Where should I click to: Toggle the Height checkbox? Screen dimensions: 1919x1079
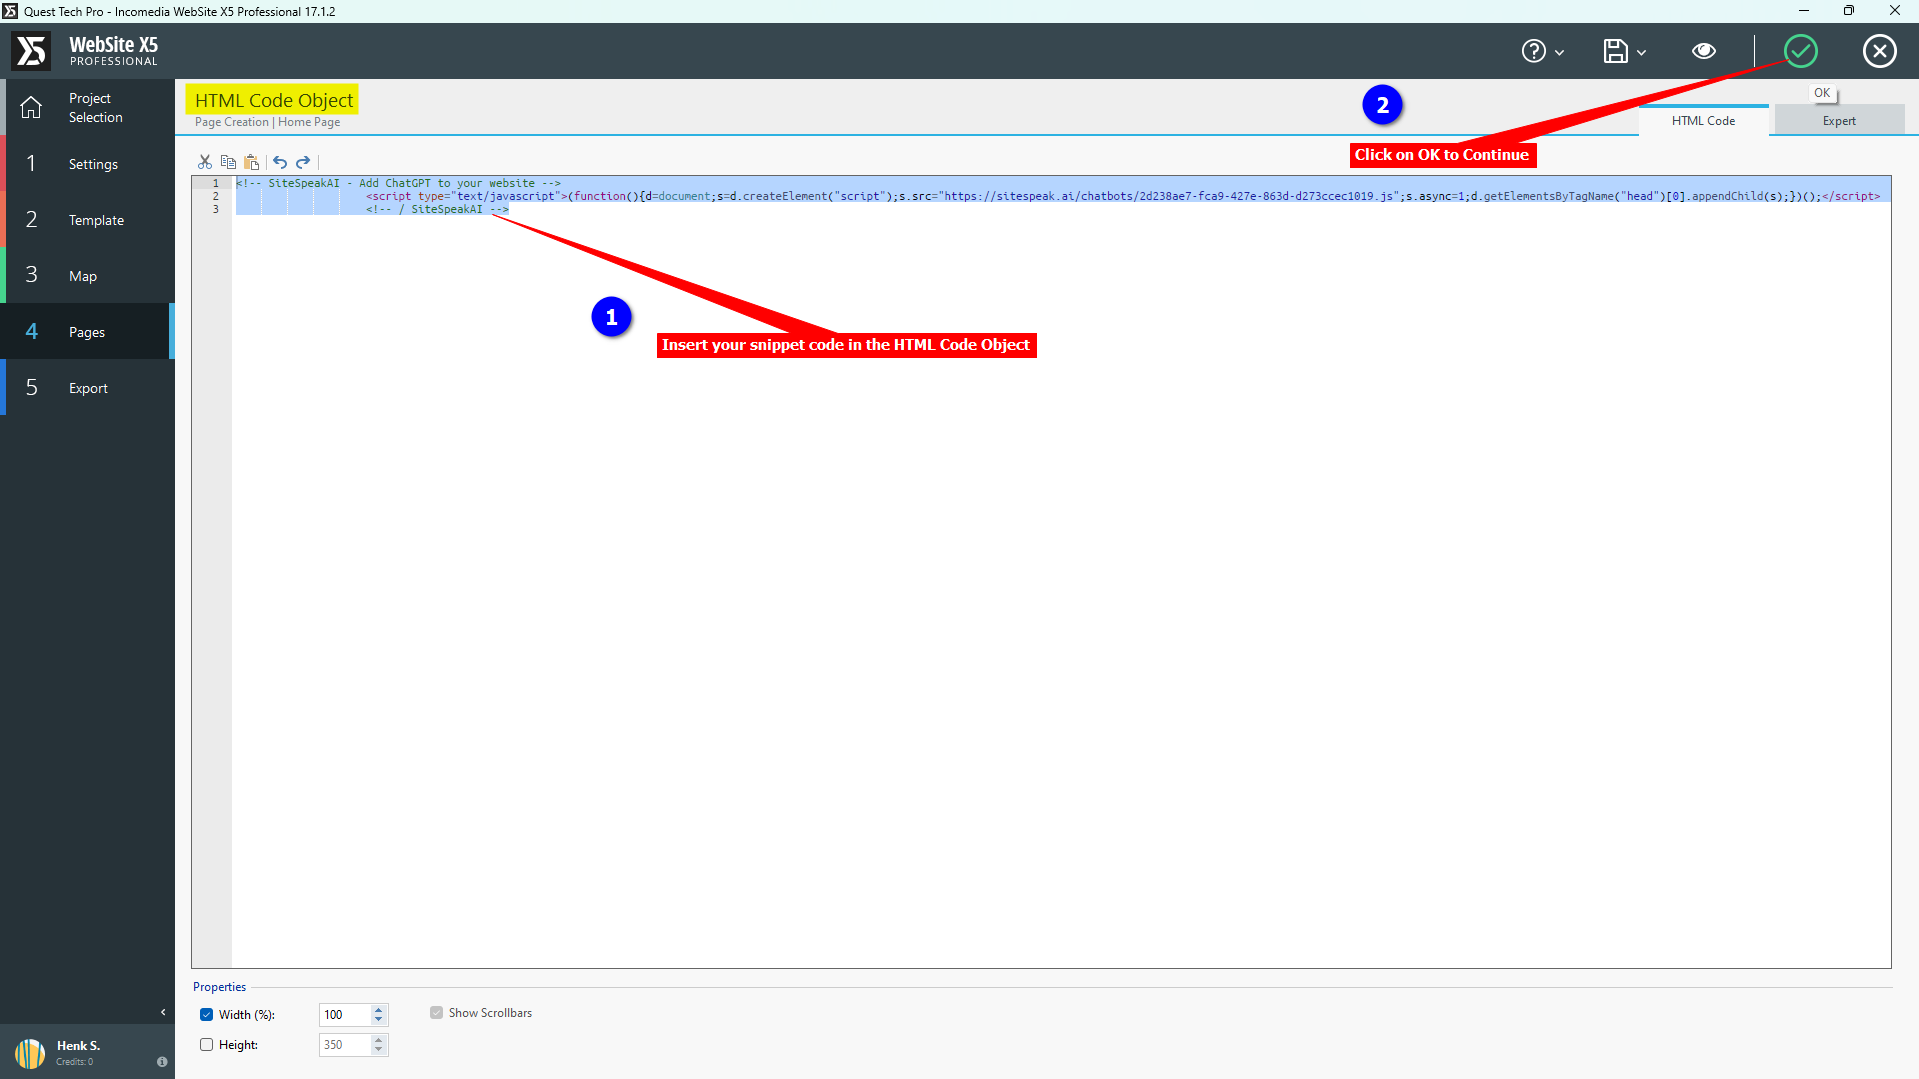click(206, 1045)
